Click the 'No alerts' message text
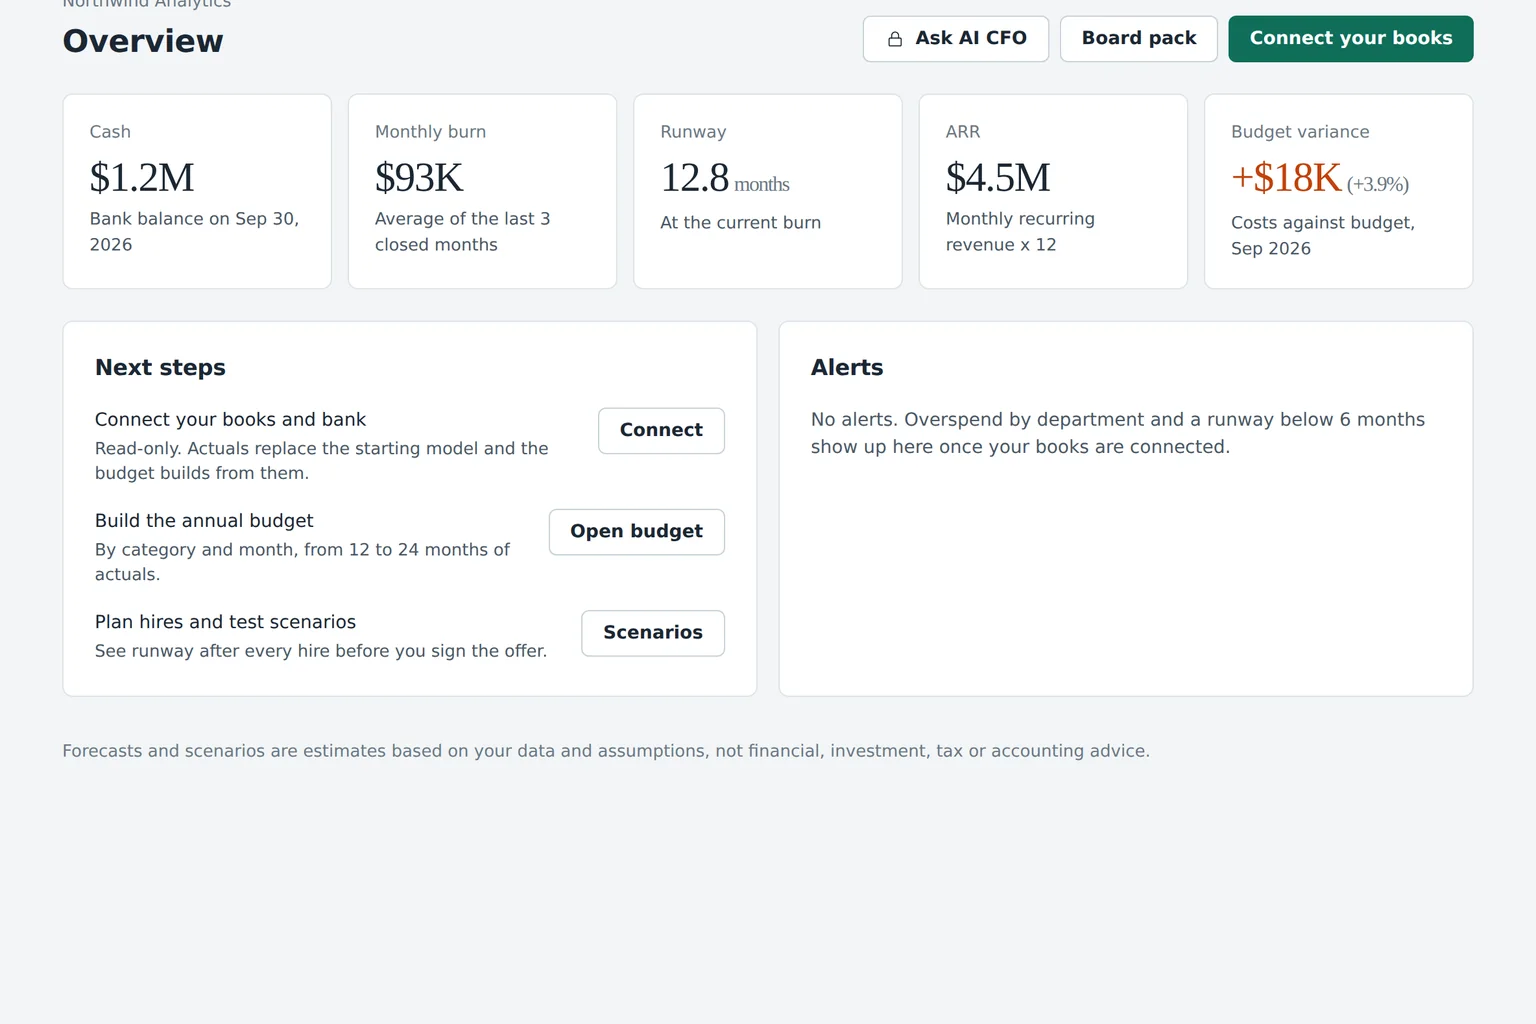The image size is (1536, 1024). tap(1118, 433)
